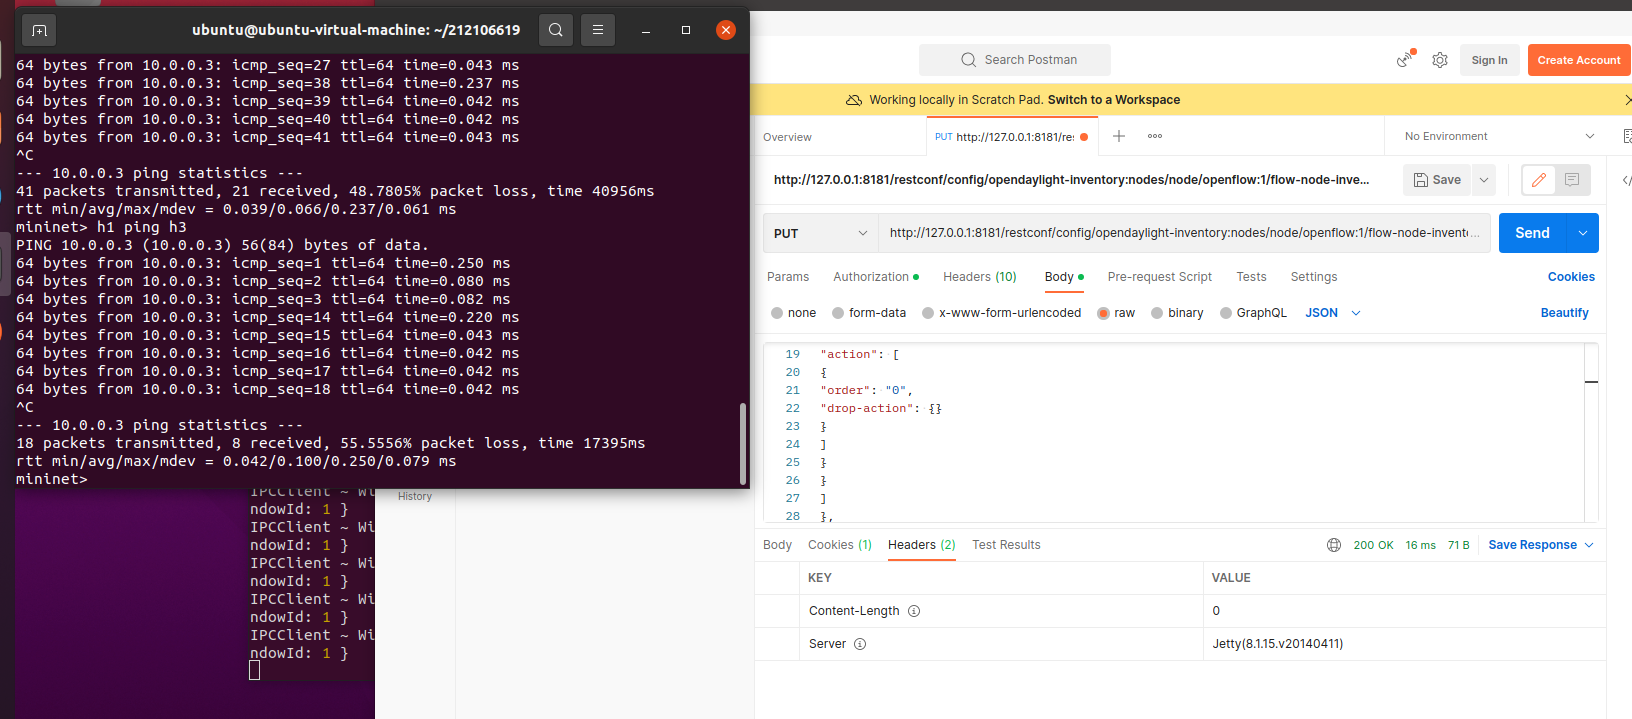Switch to the response Body tab

pos(777,545)
